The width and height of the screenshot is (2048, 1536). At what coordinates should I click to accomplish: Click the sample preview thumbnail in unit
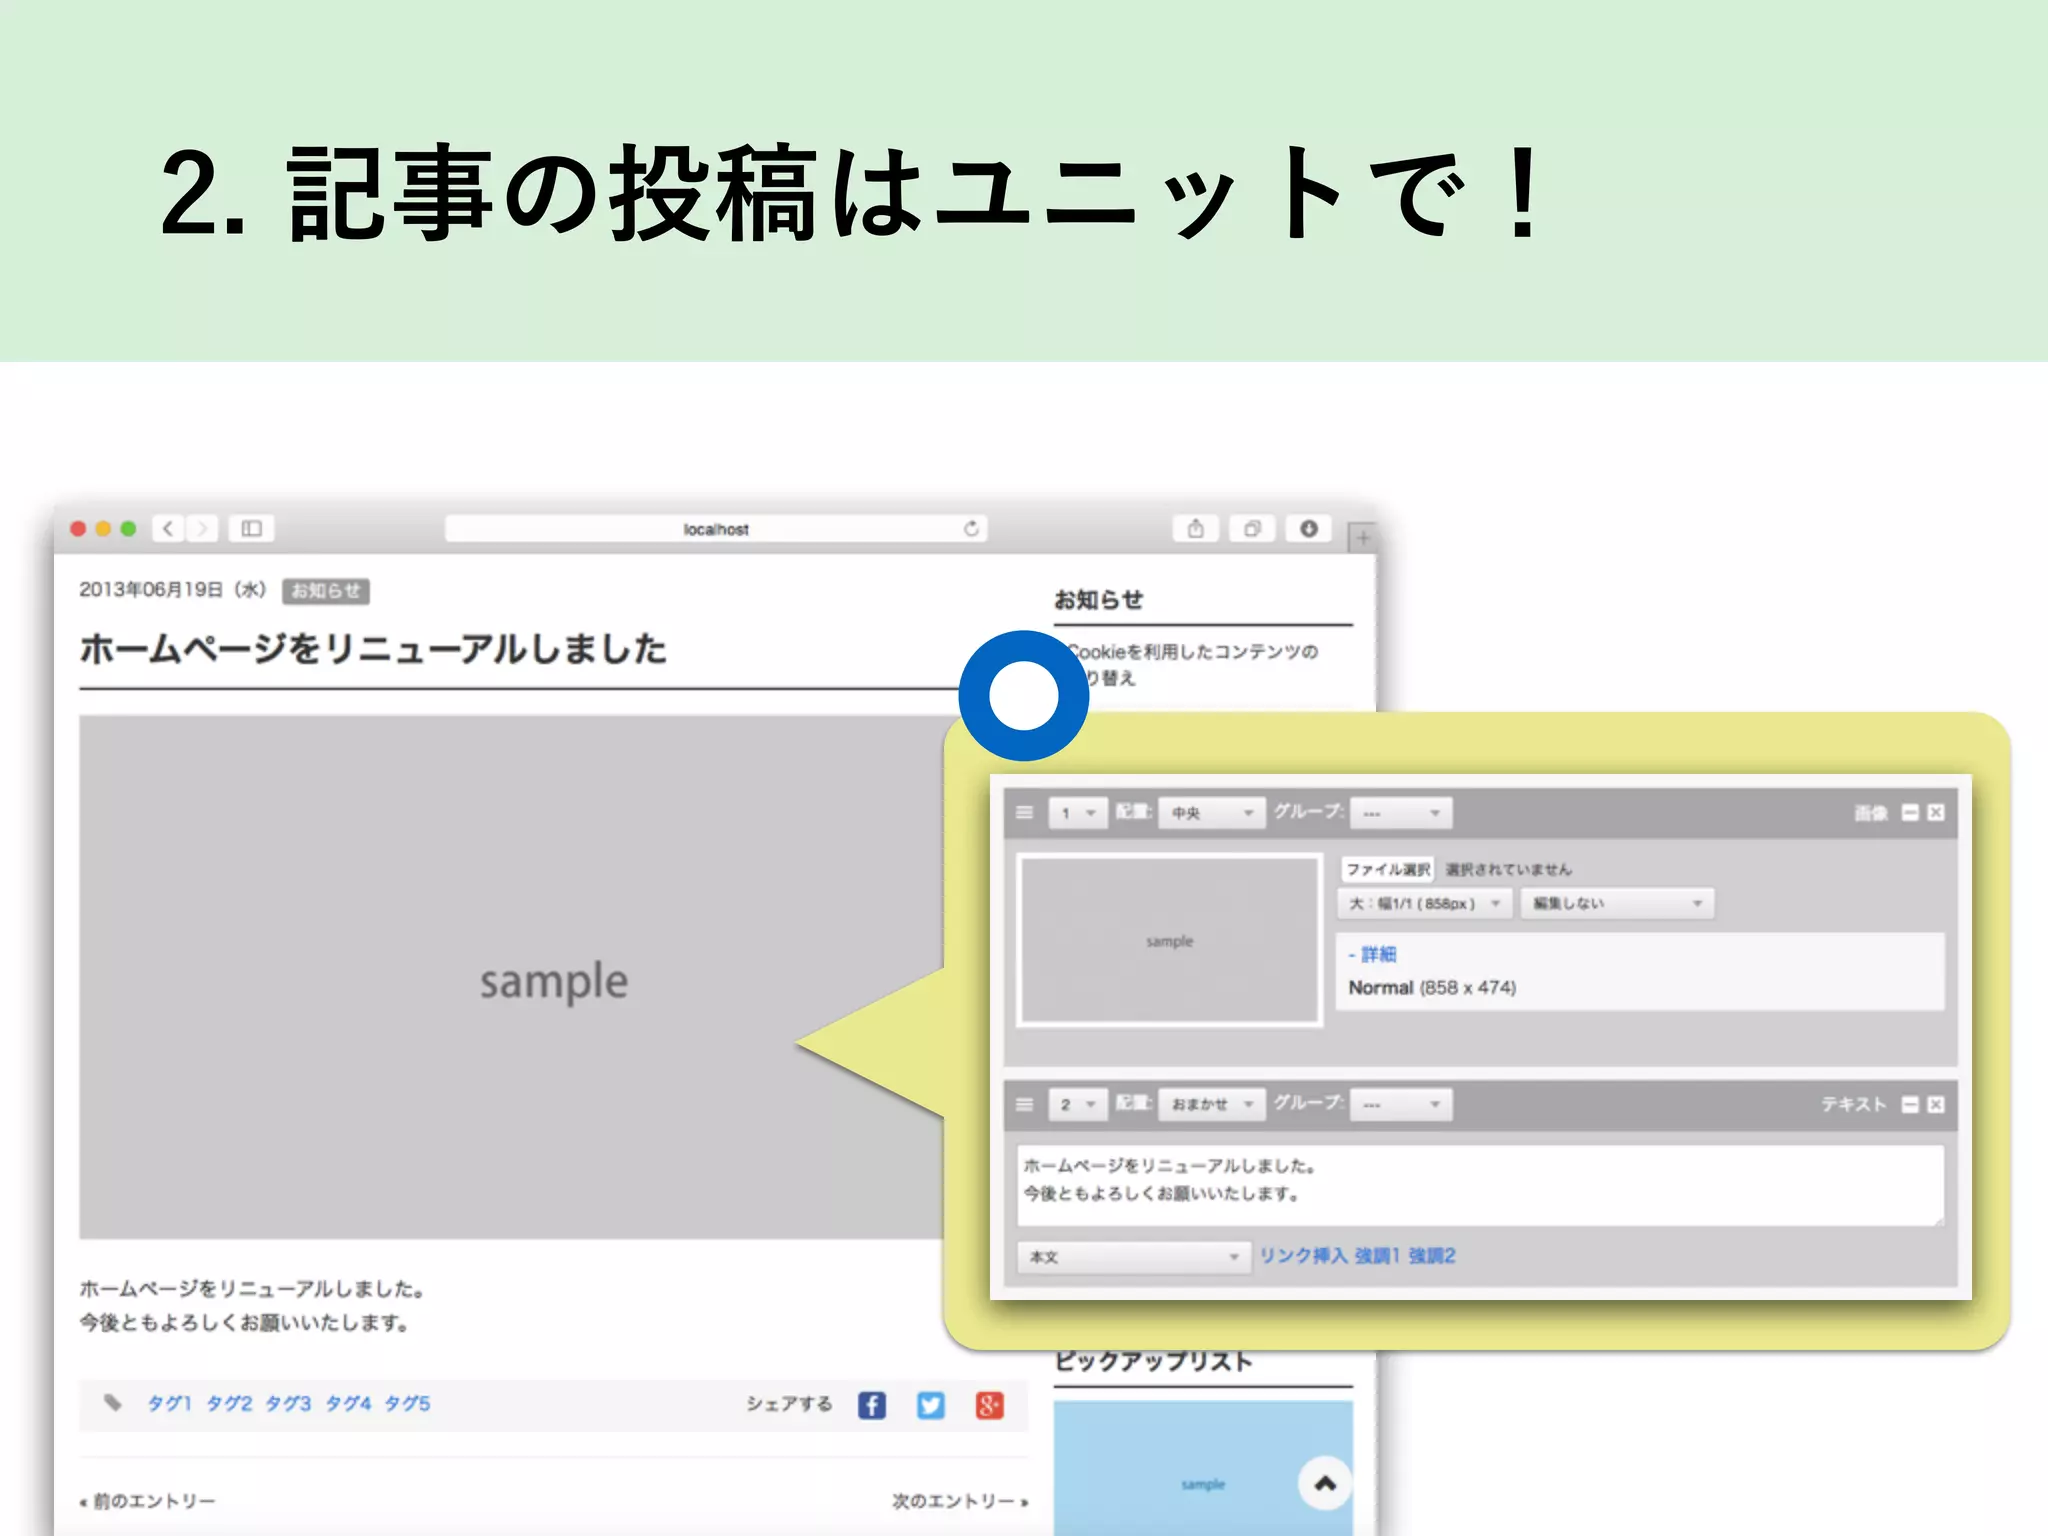pyautogui.click(x=1169, y=940)
